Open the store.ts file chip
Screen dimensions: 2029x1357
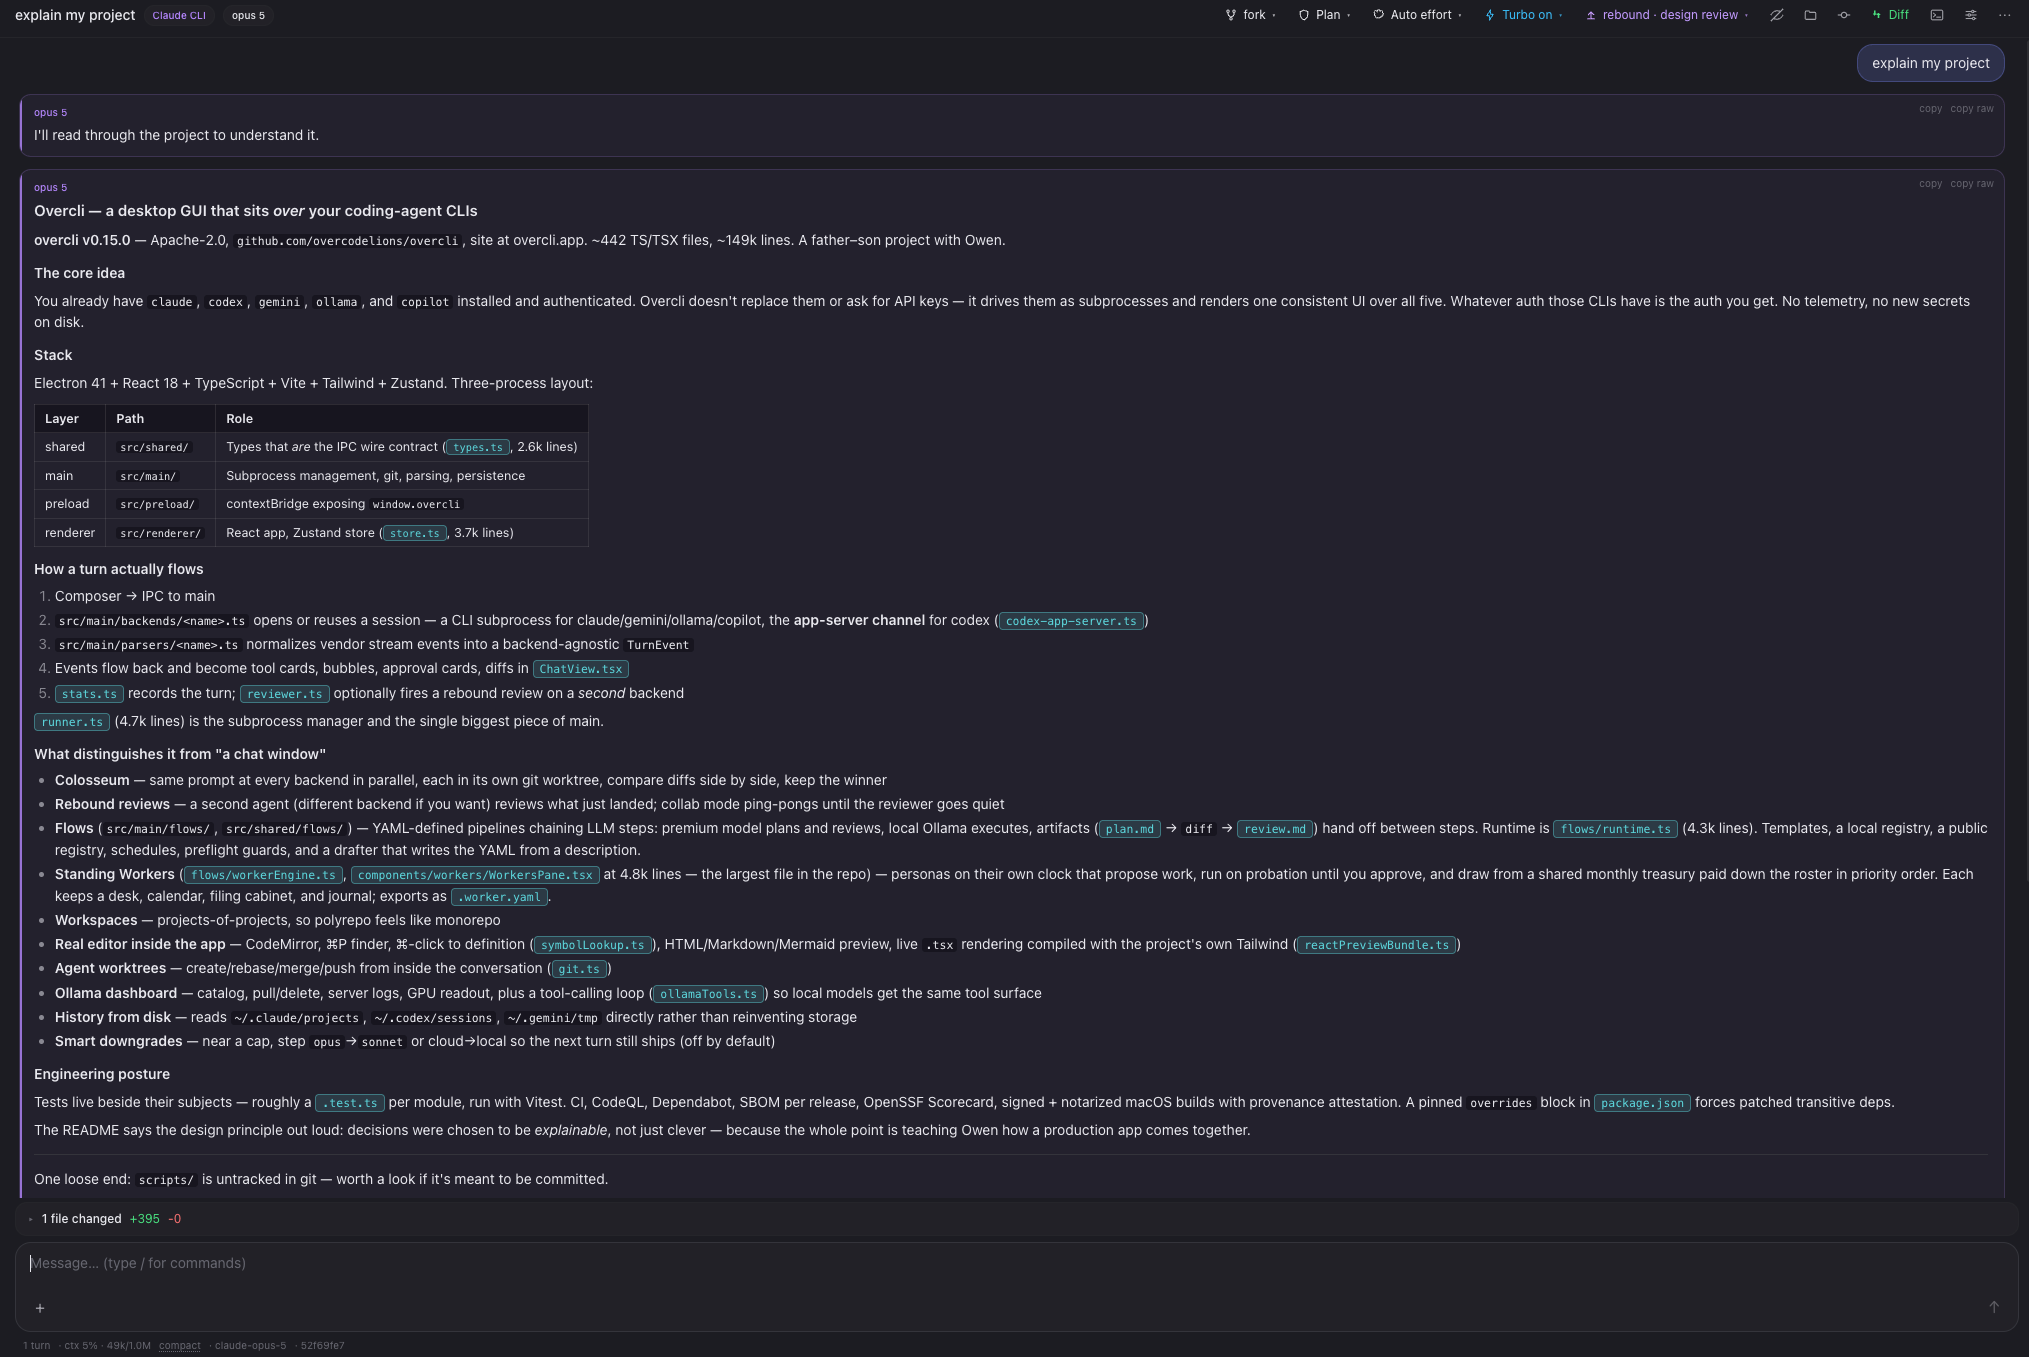414,533
